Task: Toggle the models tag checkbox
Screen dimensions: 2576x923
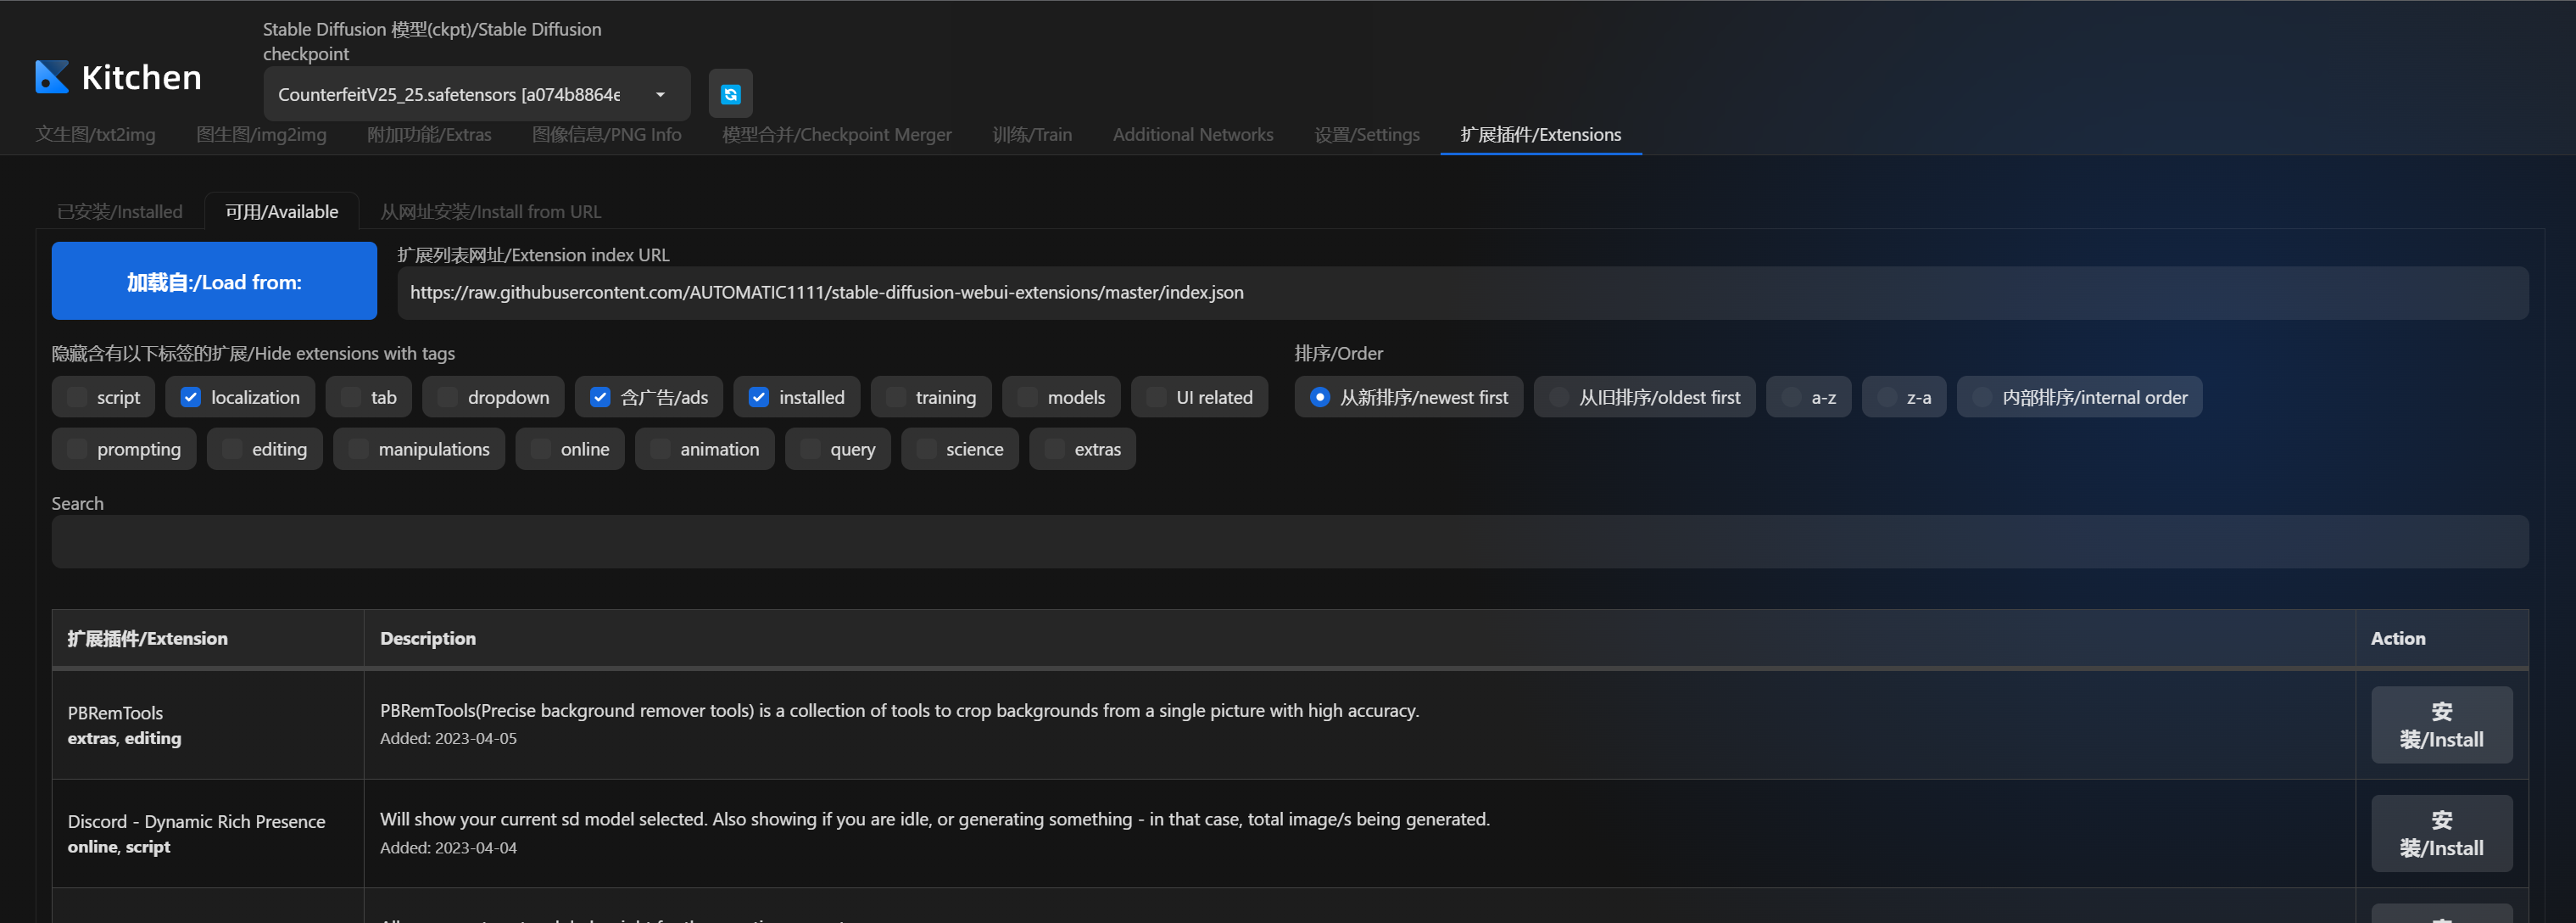Action: click(1028, 397)
